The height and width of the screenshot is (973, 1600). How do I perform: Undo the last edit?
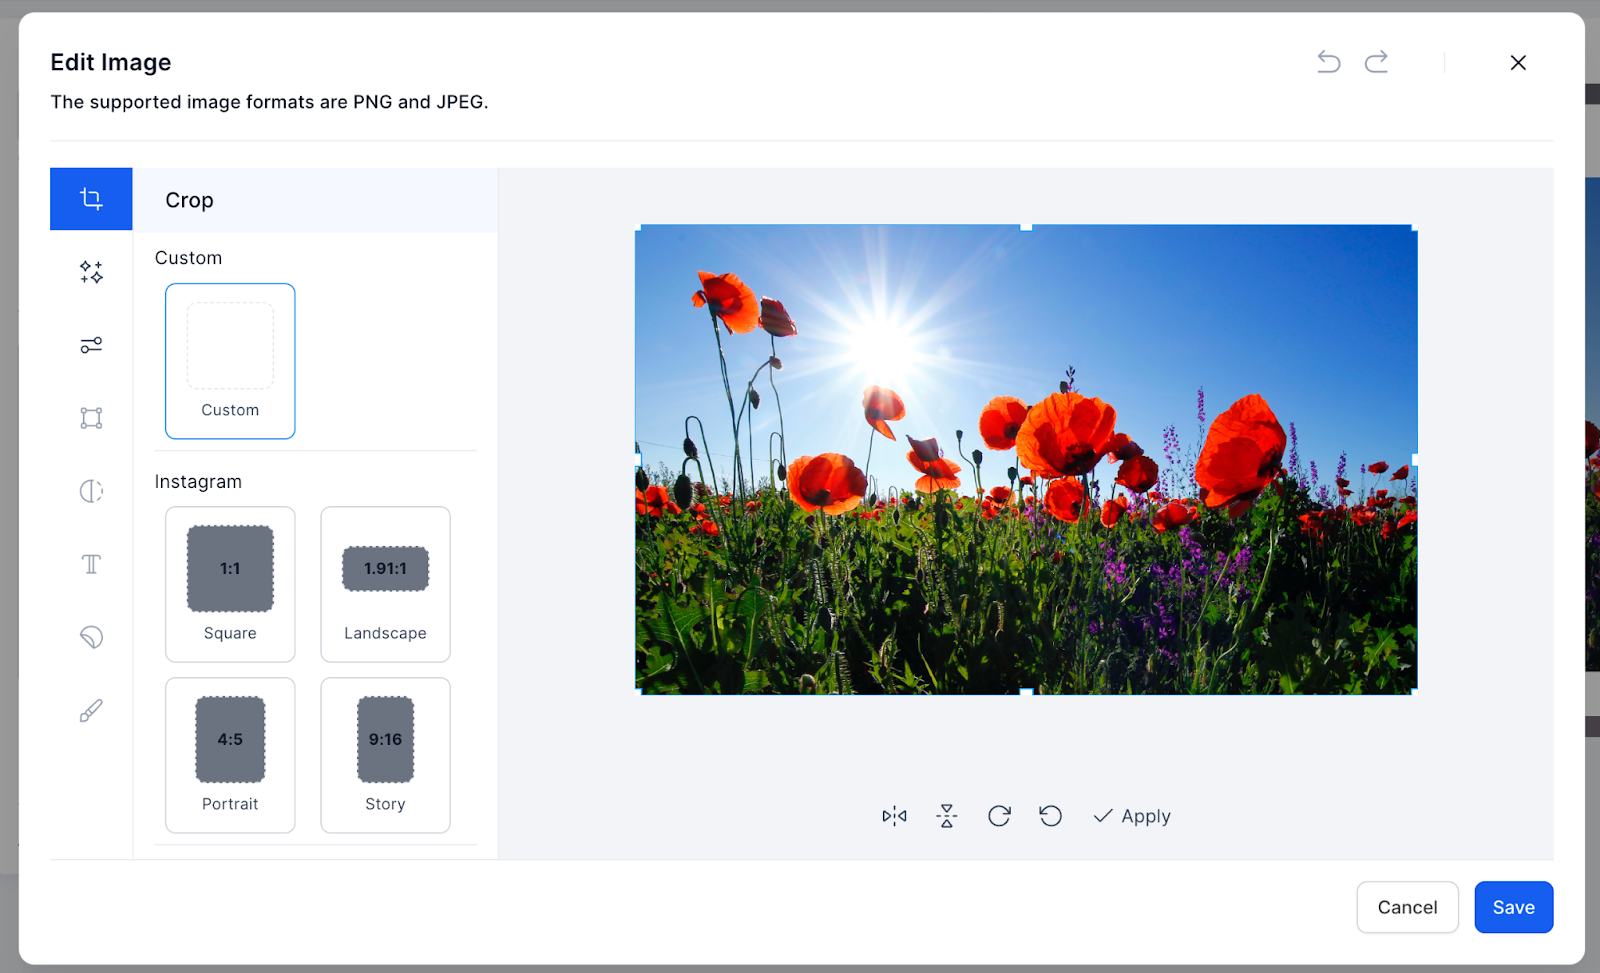(x=1328, y=62)
